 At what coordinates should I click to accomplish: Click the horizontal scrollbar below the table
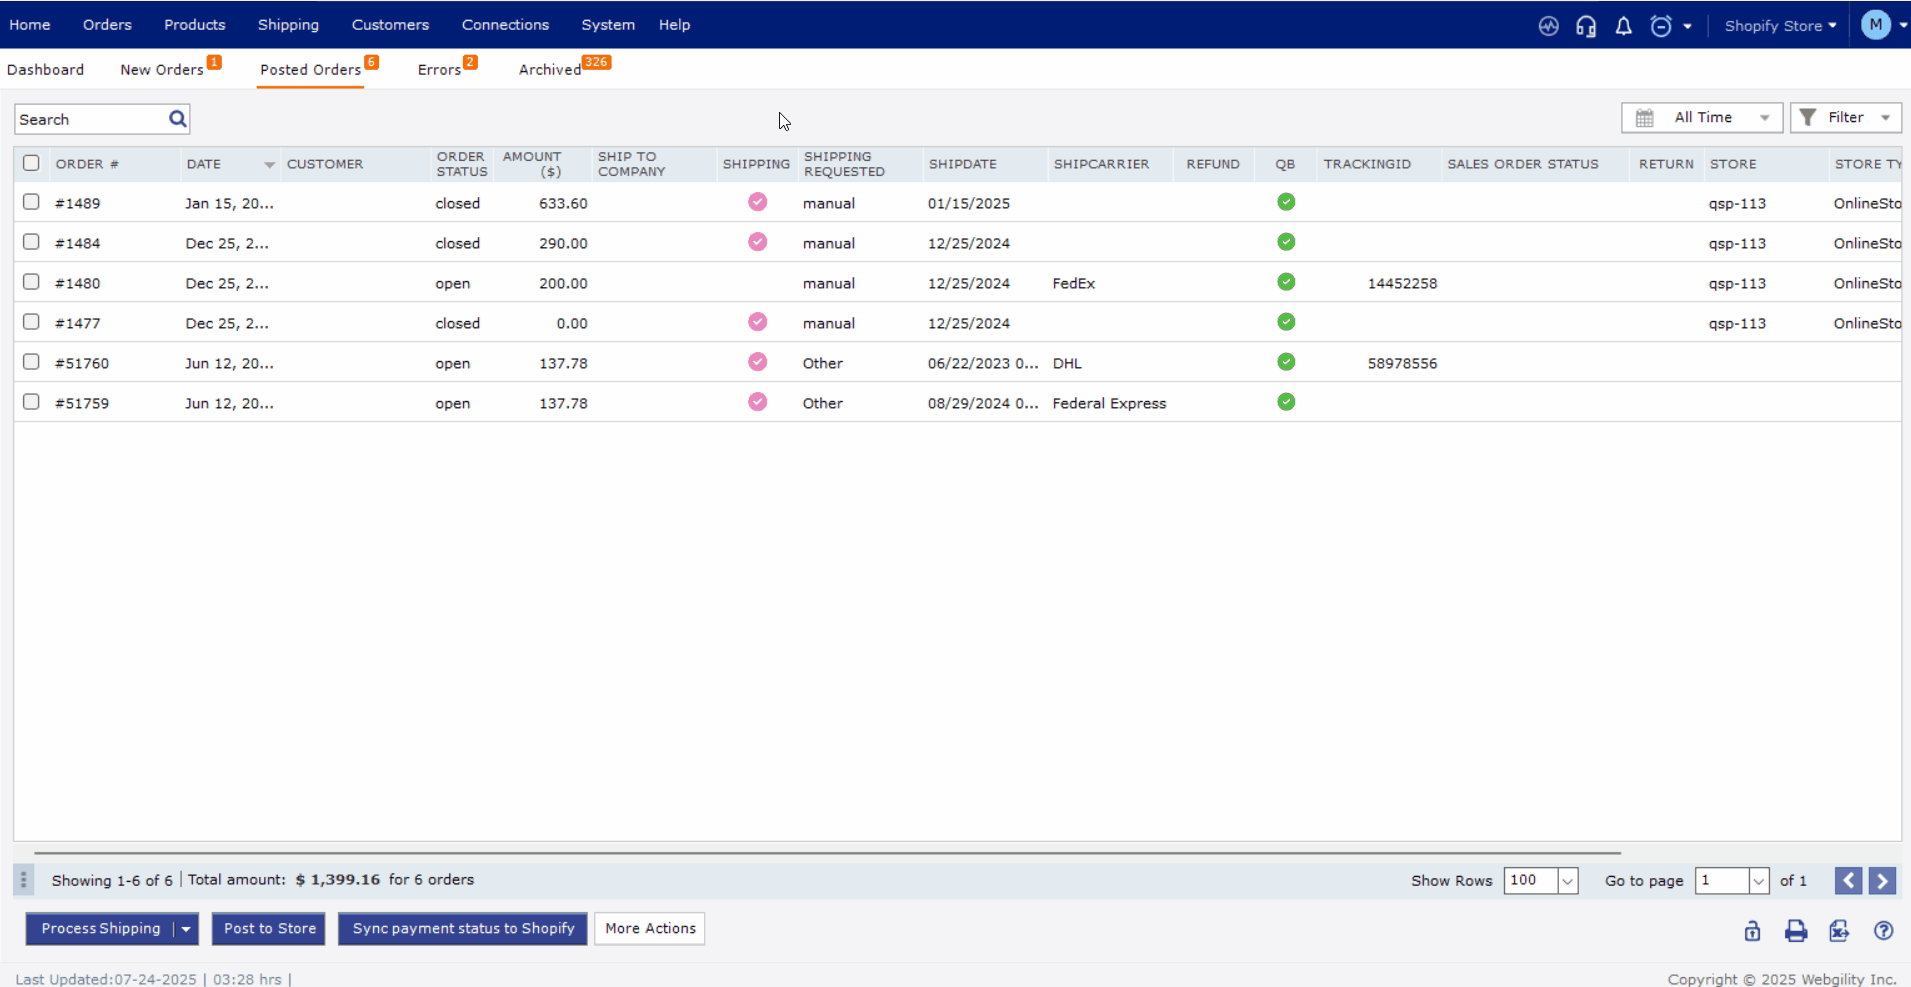point(827,853)
